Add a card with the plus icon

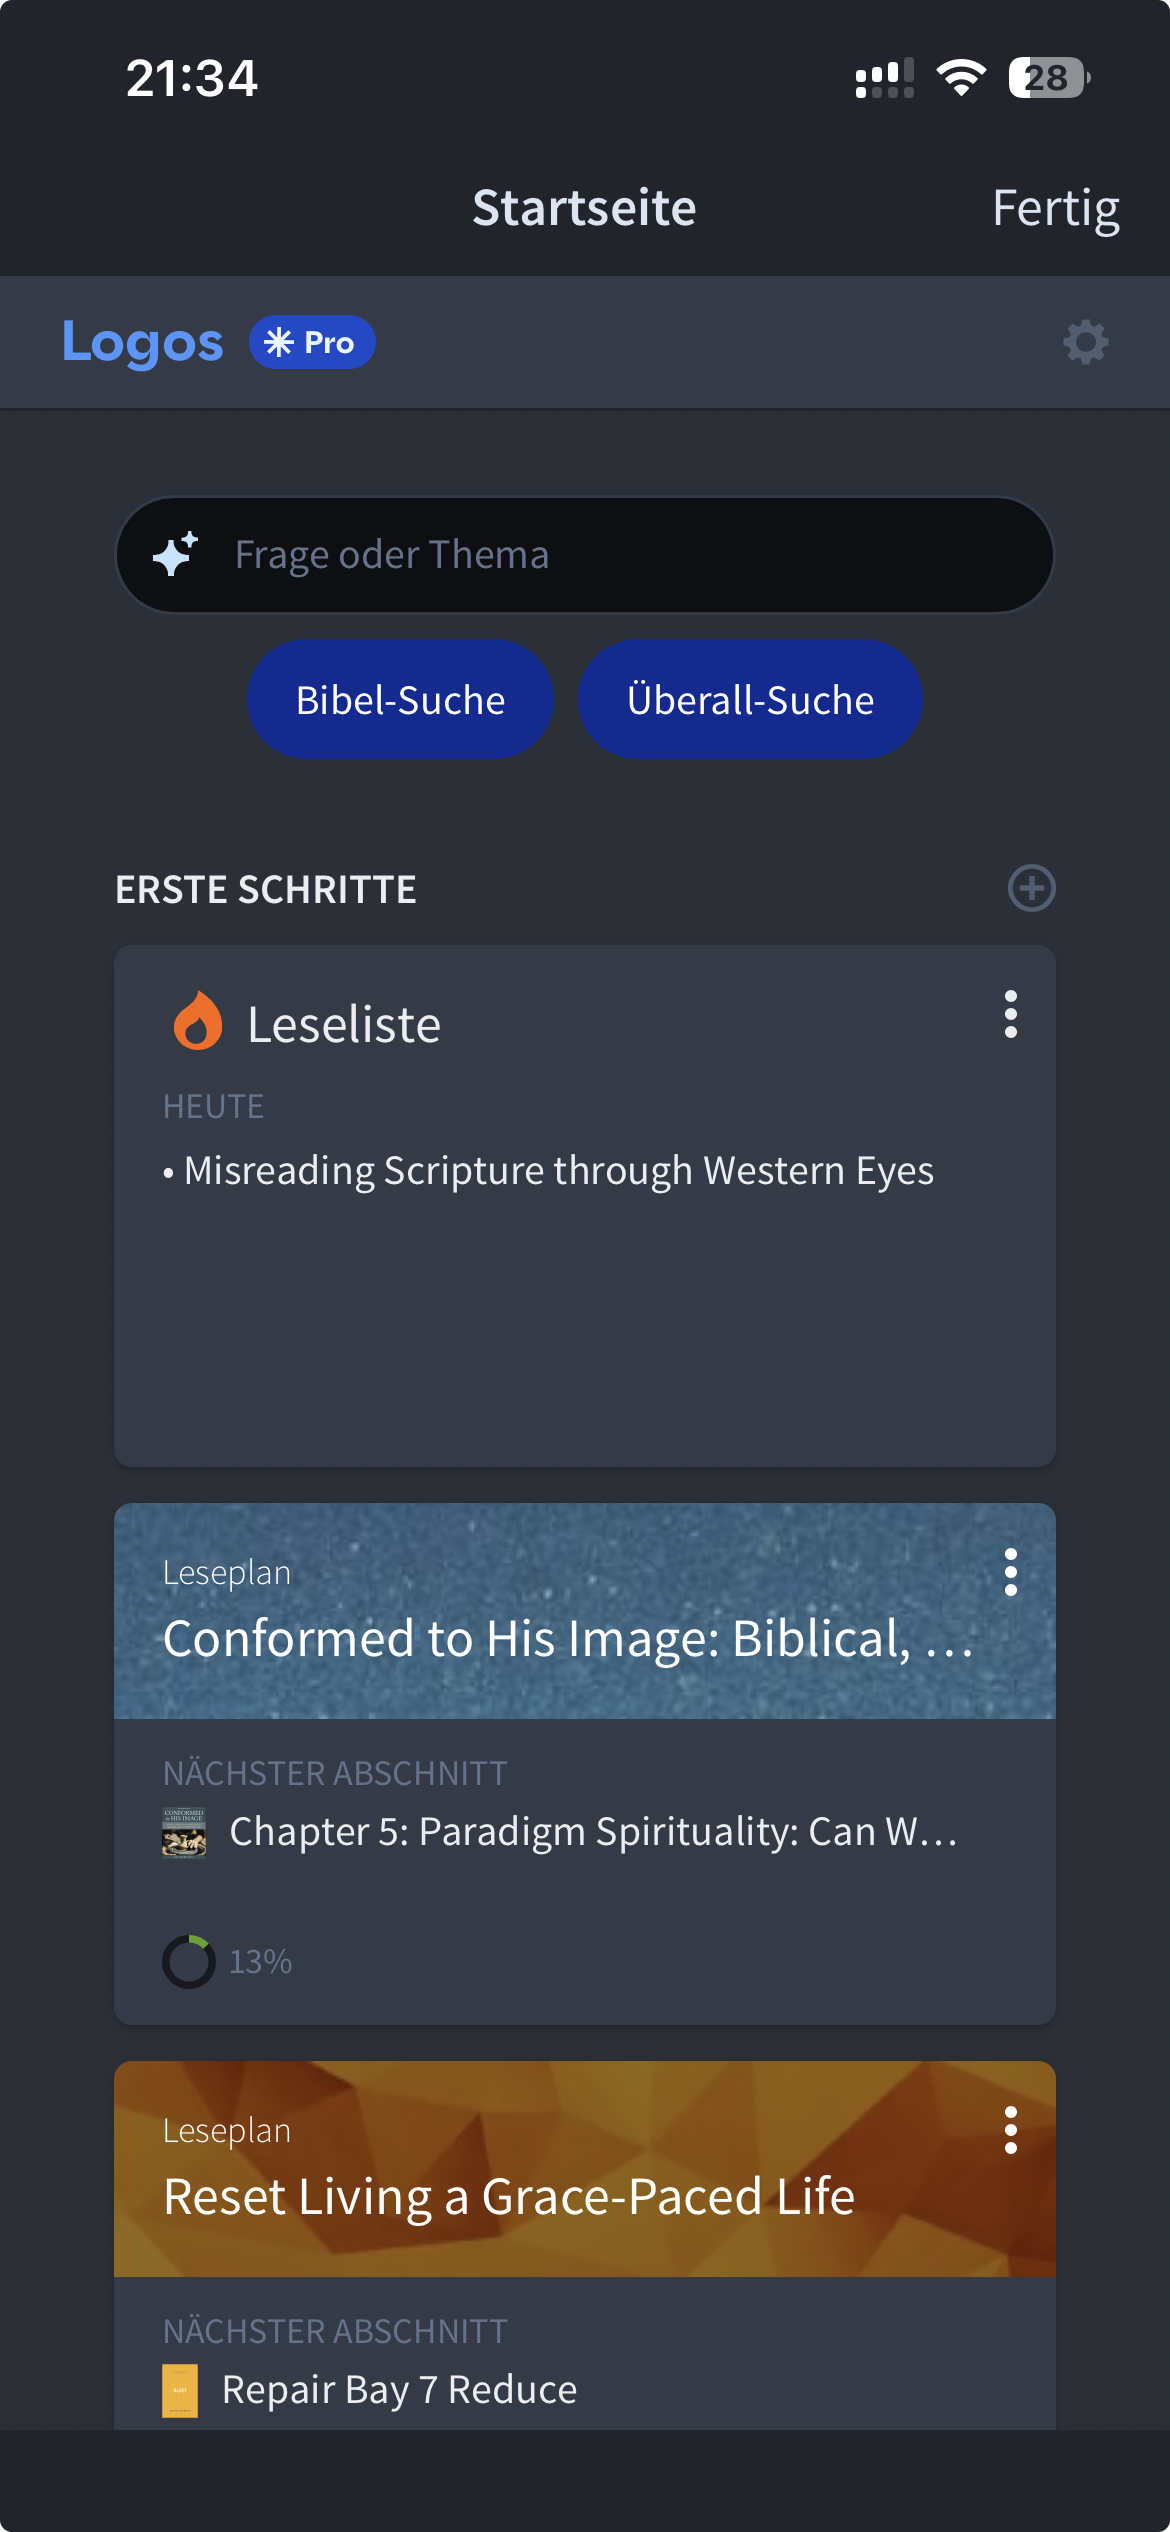[1031, 888]
